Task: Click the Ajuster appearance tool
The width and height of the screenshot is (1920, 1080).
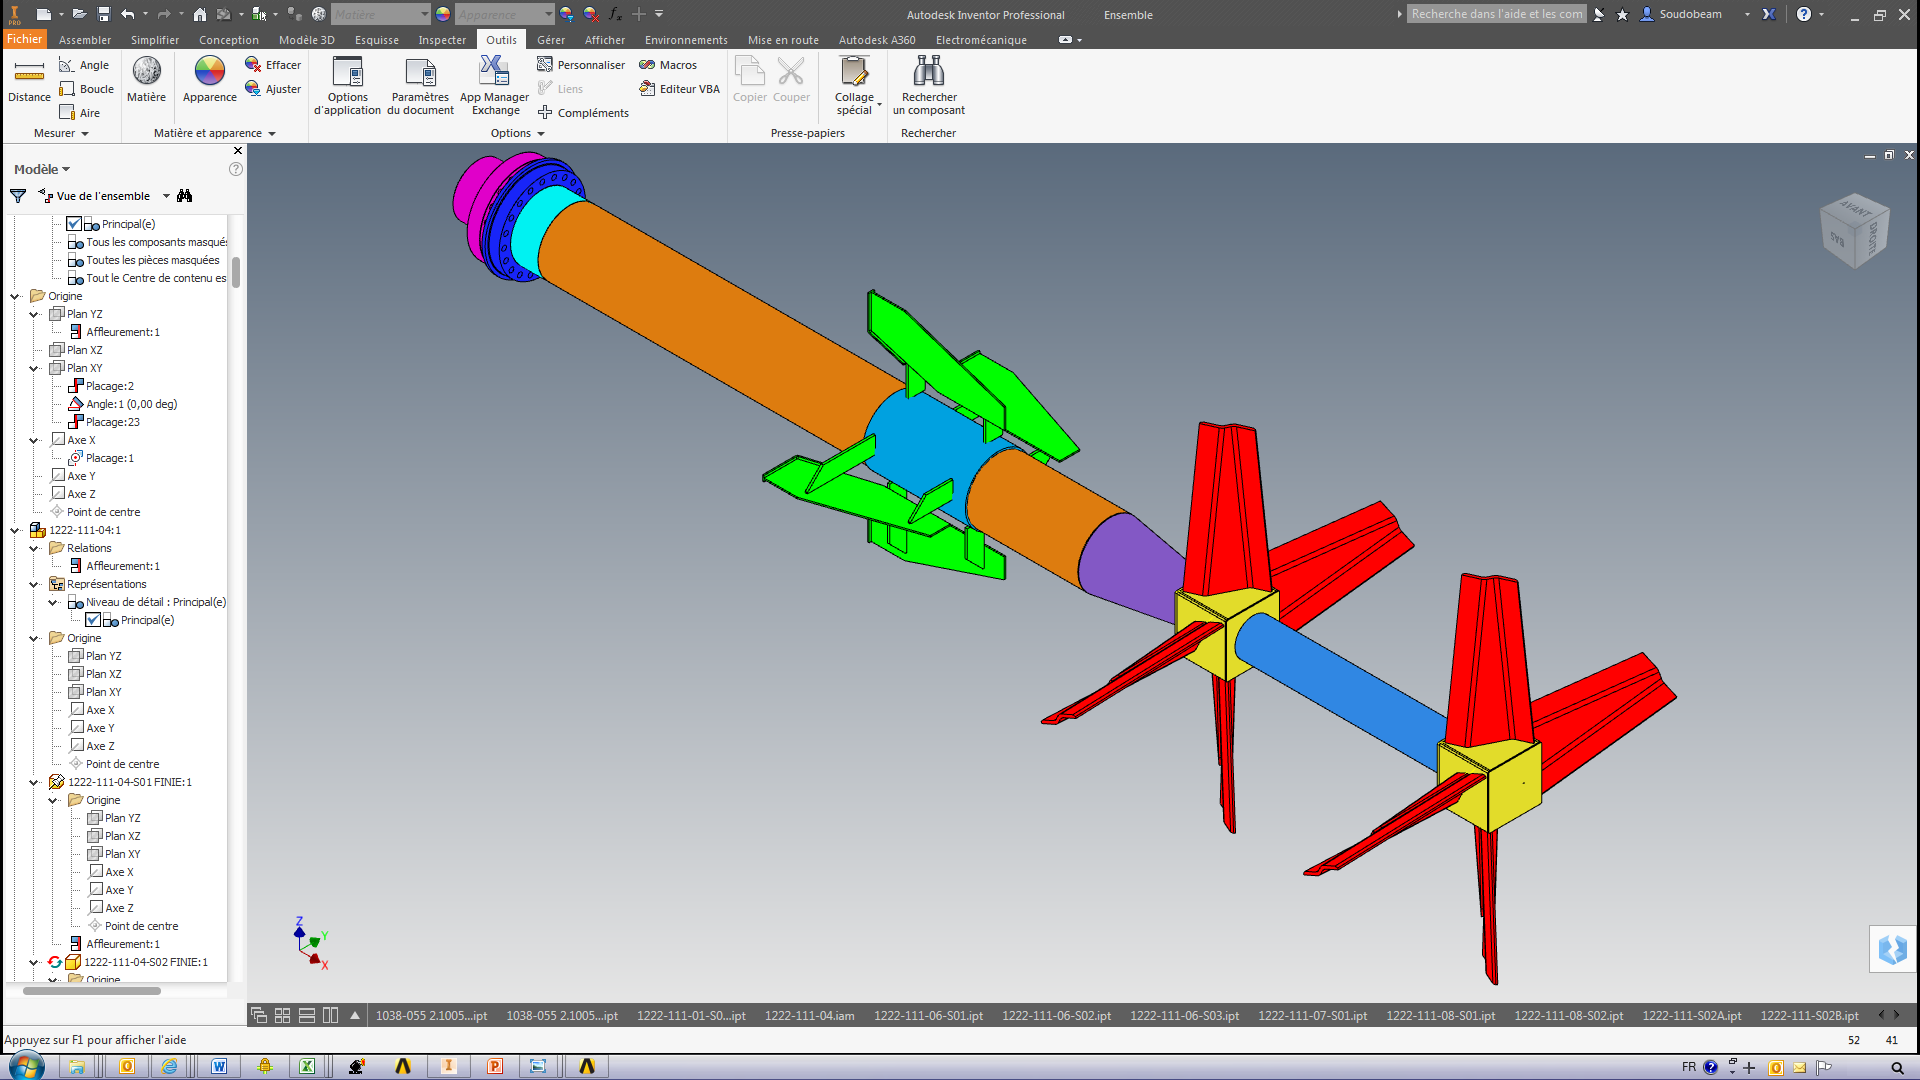Action: point(273,89)
